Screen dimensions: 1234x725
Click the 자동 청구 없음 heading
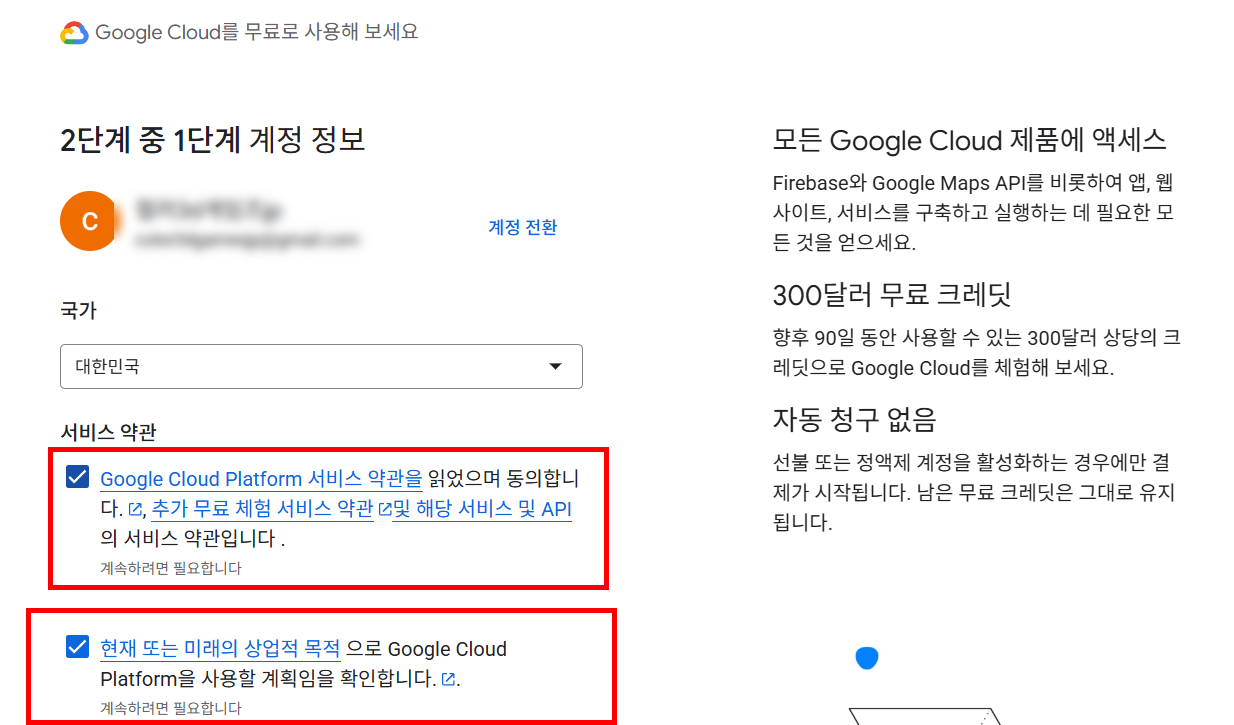(854, 418)
